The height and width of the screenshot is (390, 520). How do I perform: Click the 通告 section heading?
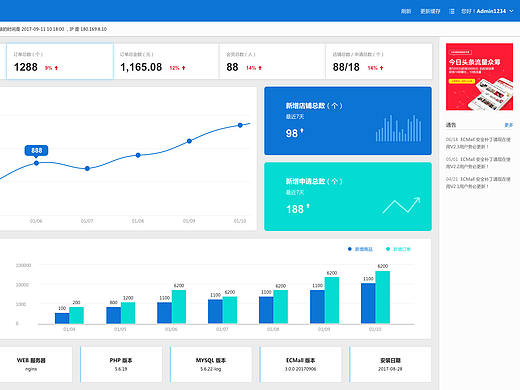[451, 125]
